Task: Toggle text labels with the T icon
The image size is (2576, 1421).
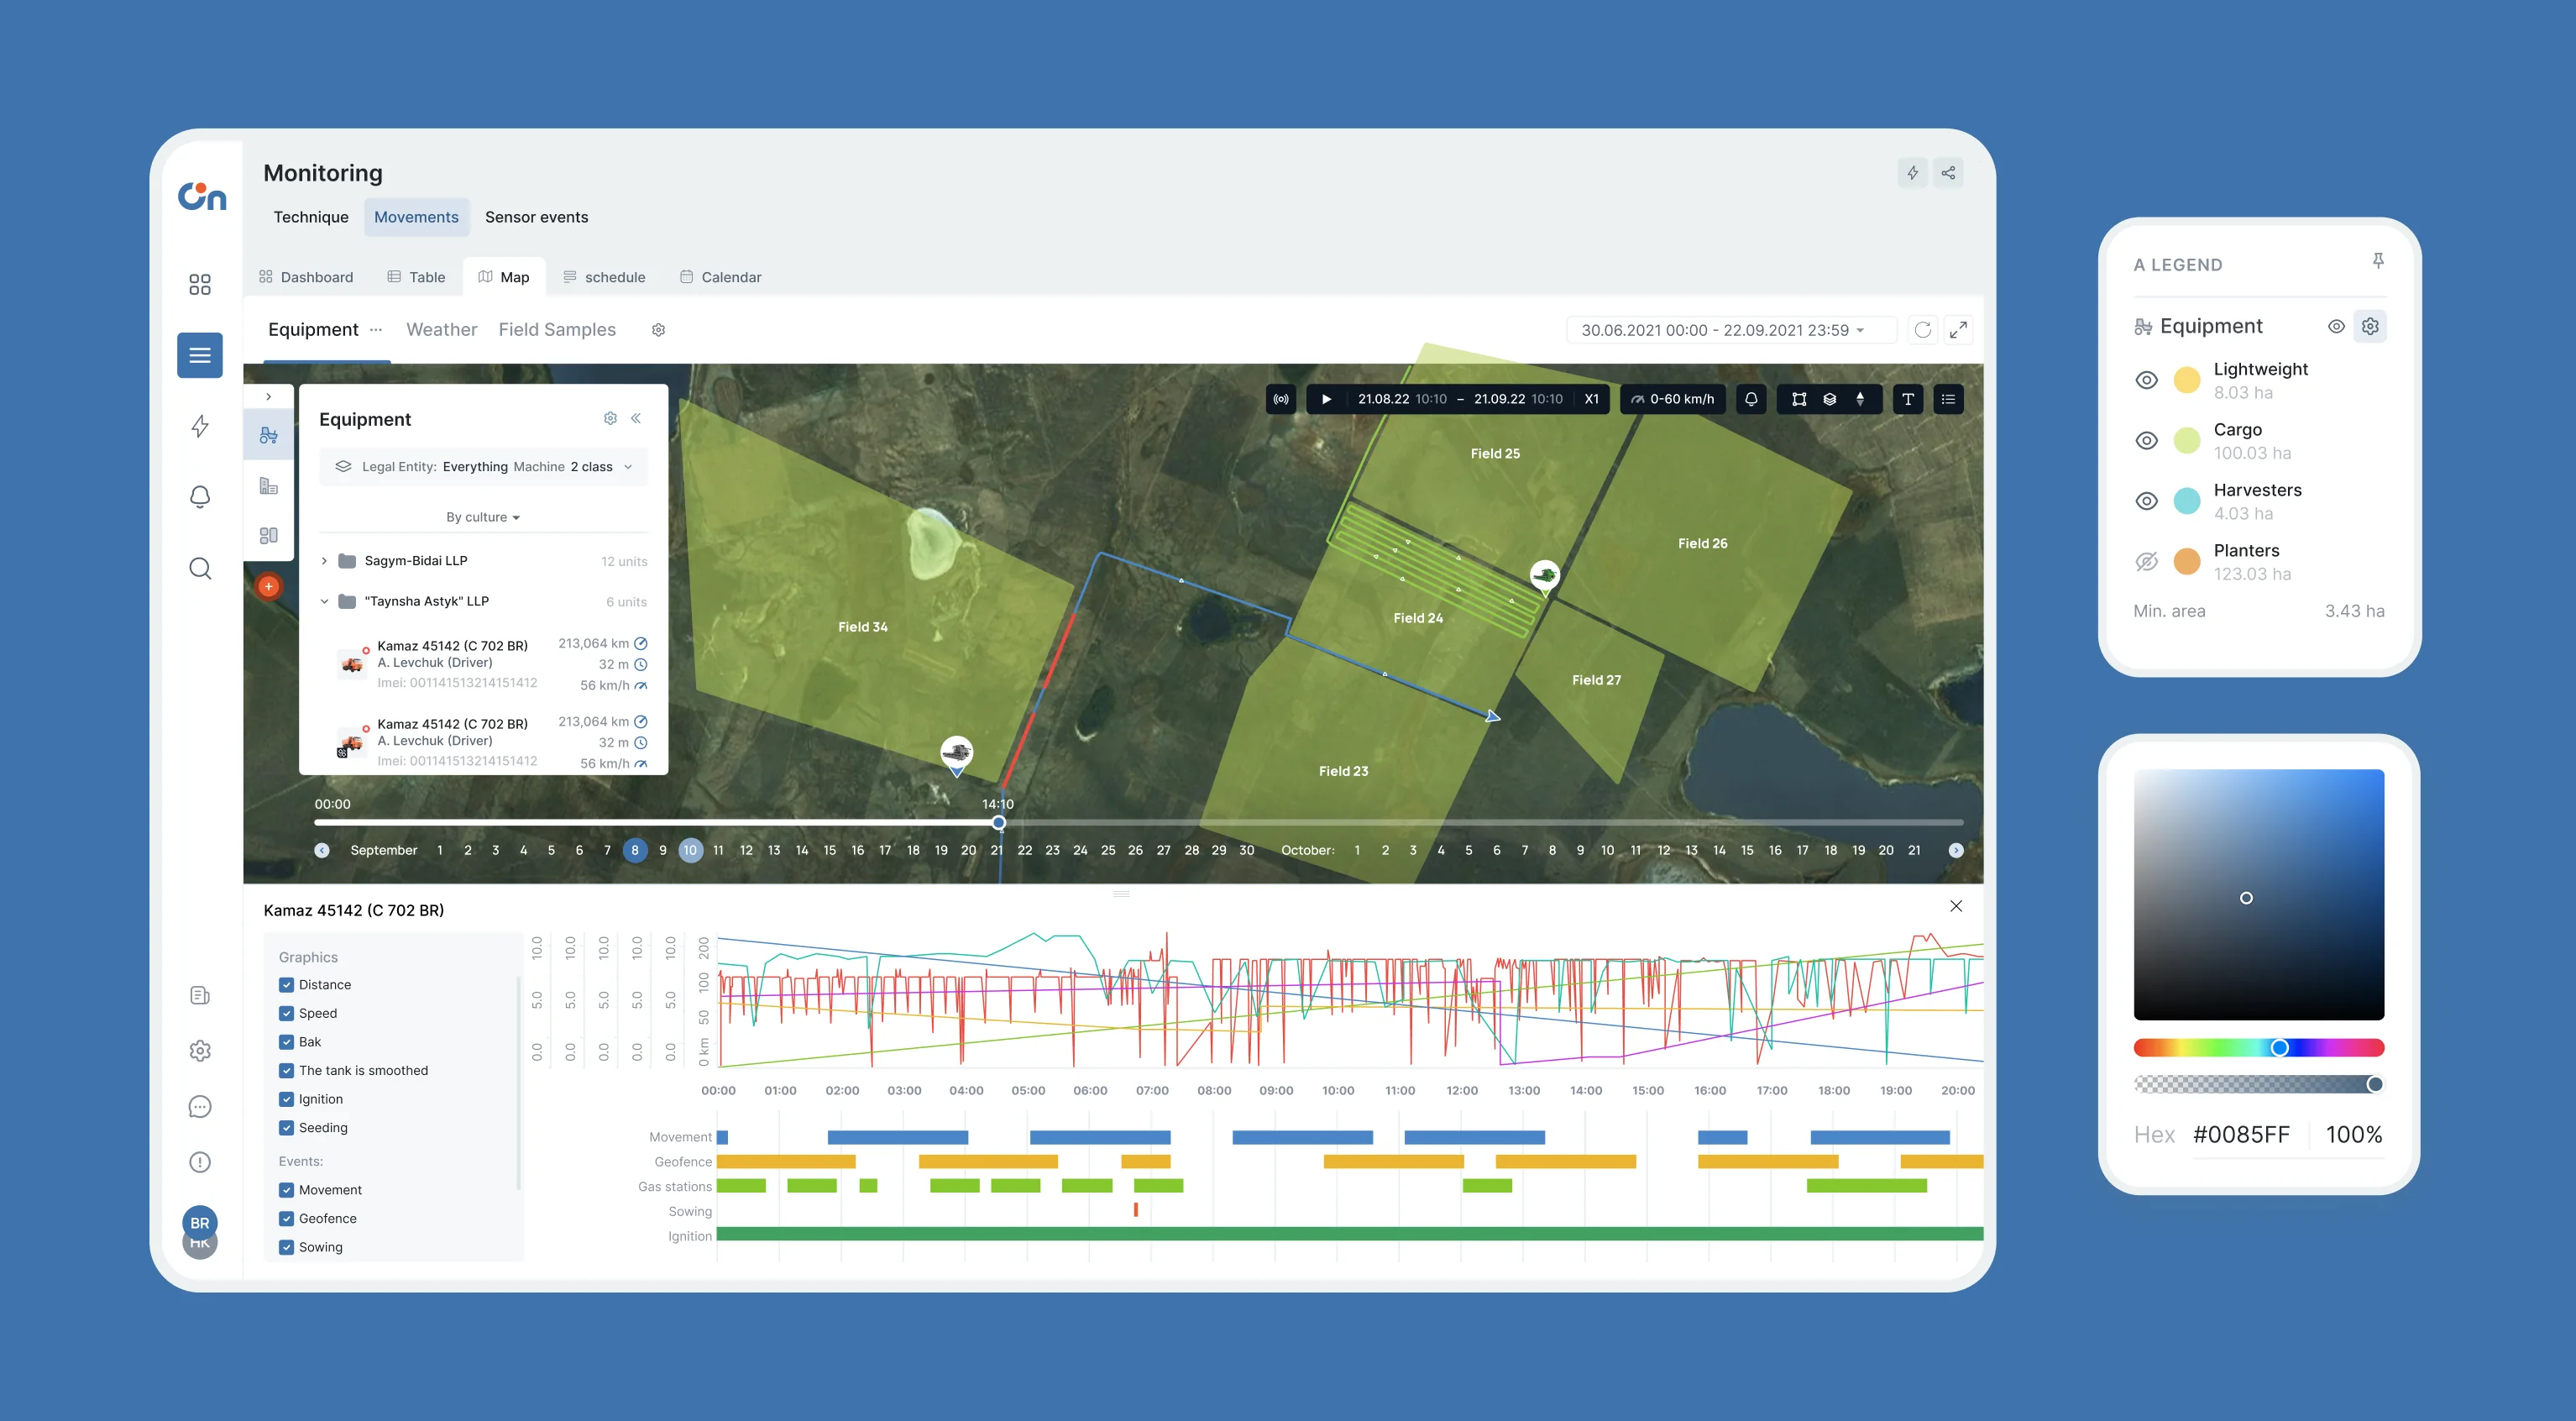Action: coord(1908,399)
